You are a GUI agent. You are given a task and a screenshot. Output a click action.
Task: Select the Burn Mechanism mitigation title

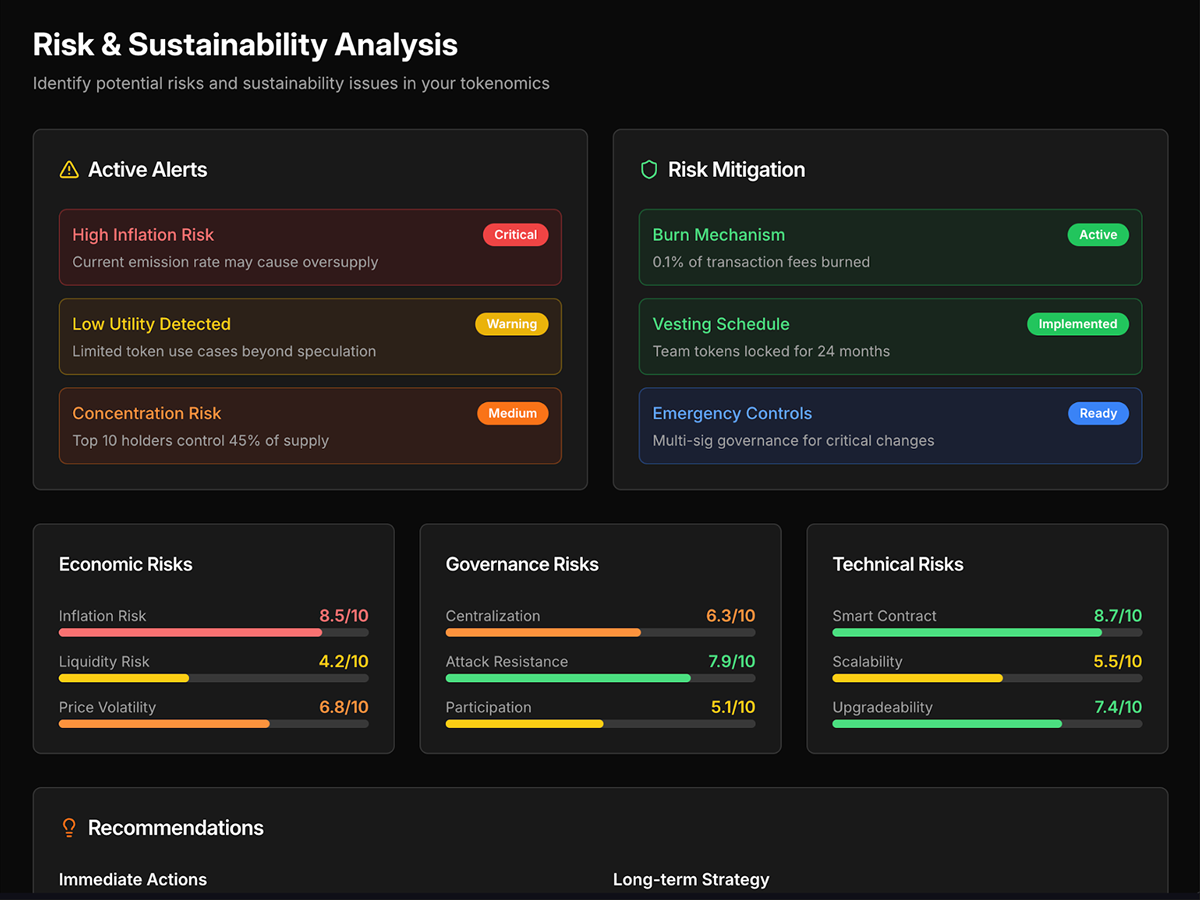(x=719, y=235)
